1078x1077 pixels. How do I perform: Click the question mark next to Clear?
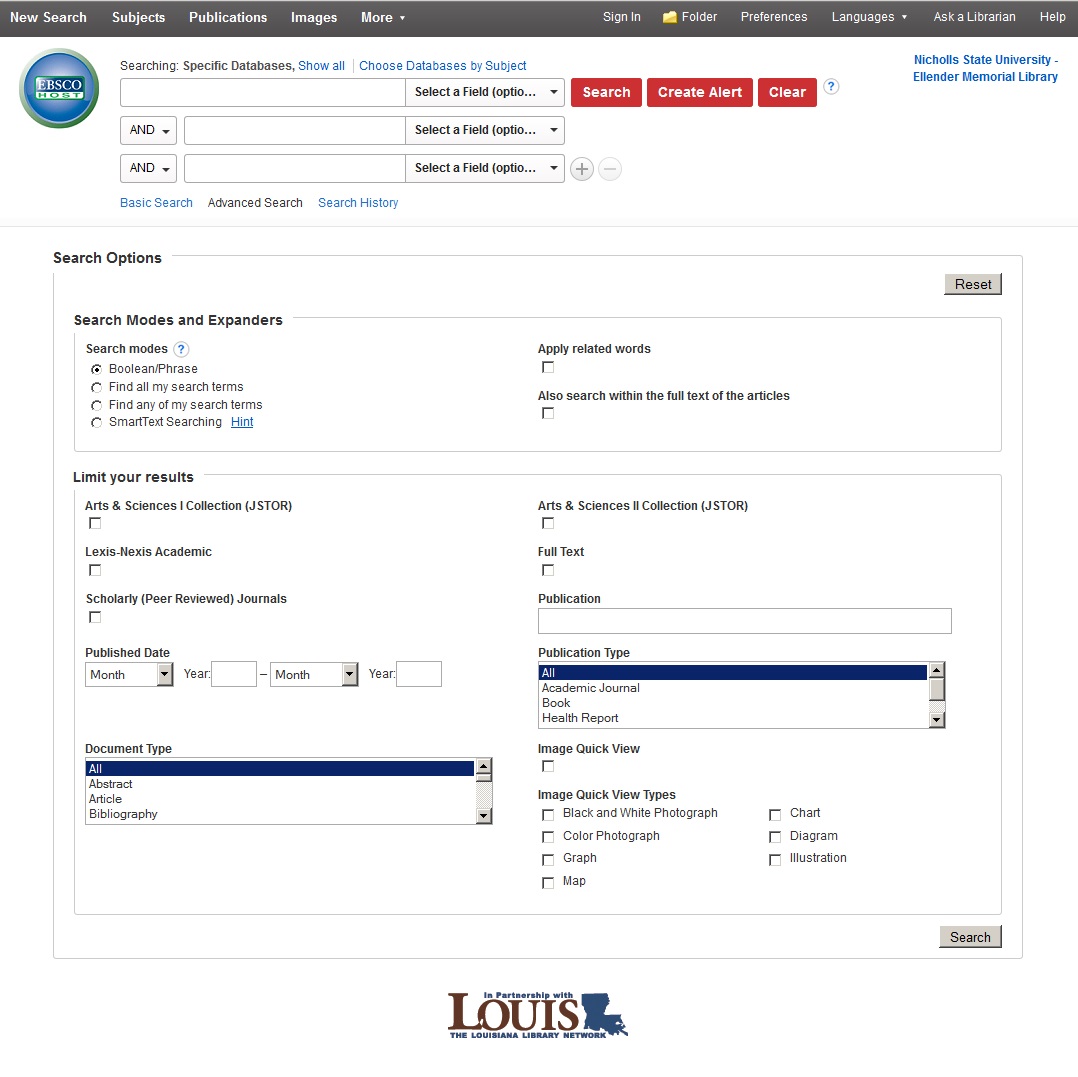coord(831,87)
